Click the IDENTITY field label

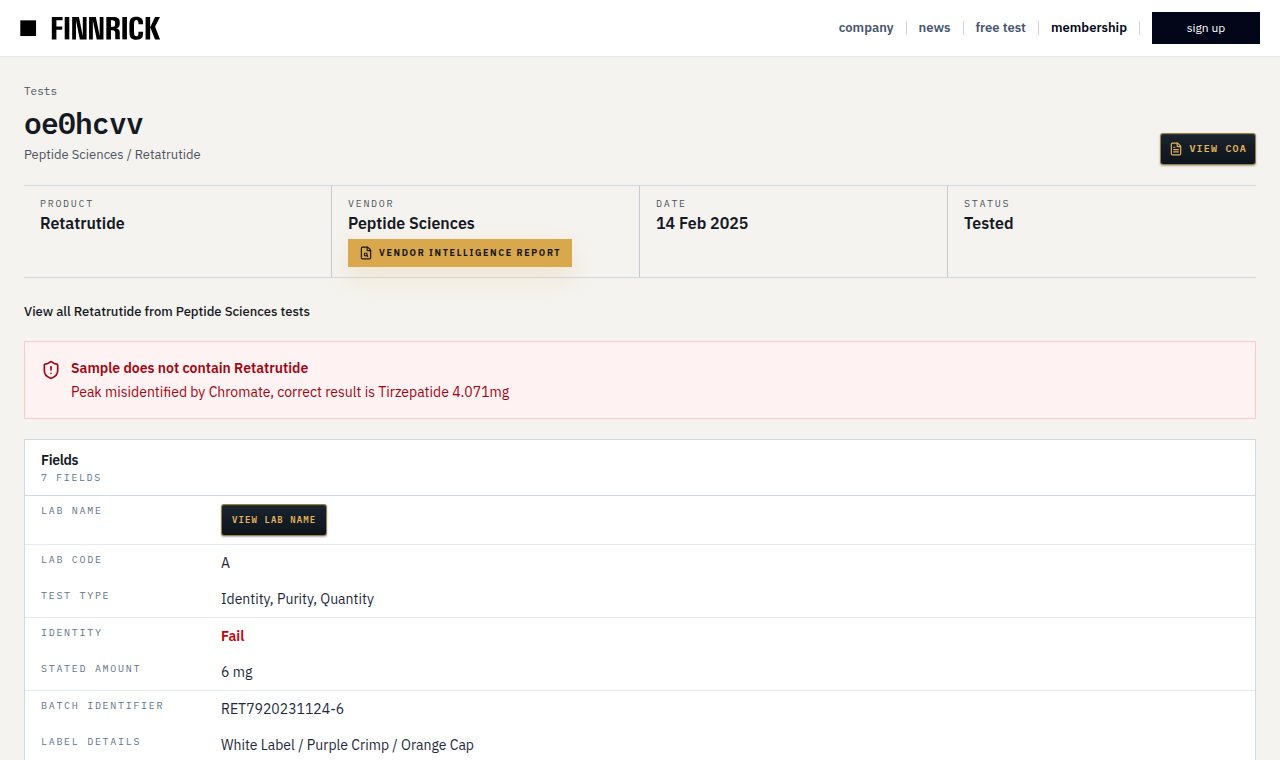coord(71,633)
